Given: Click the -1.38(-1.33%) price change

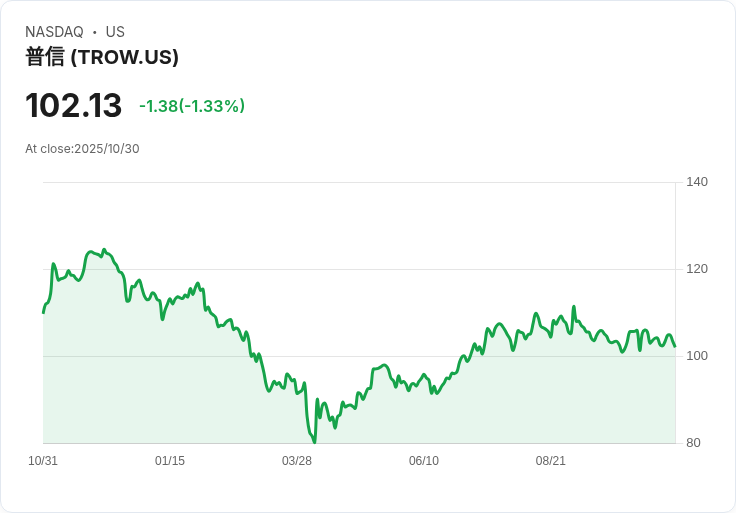Looking at the screenshot, I should [192, 106].
